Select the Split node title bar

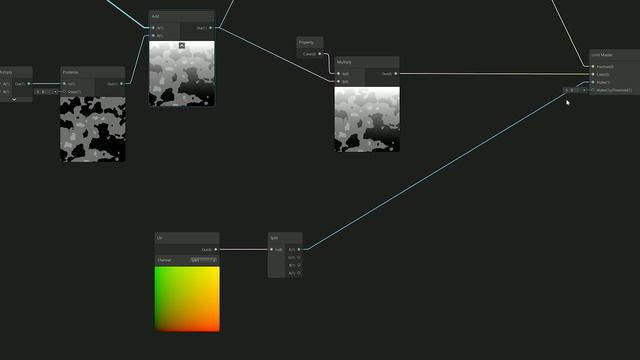[285, 238]
